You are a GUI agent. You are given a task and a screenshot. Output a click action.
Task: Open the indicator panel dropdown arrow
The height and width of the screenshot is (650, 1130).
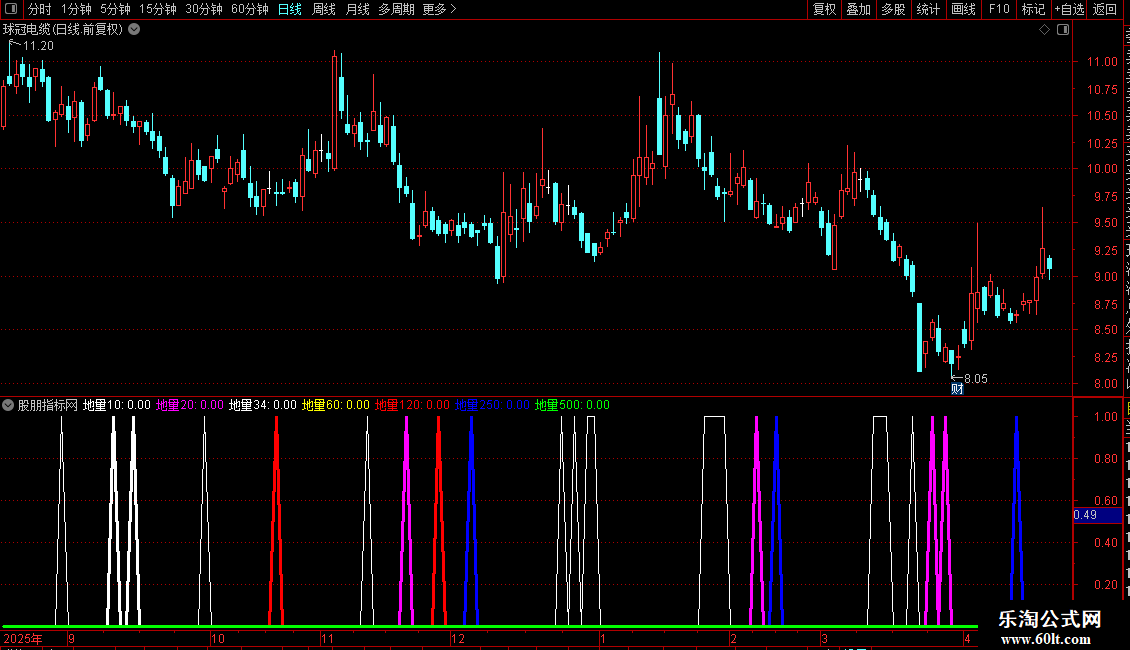pyautogui.click(x=8, y=405)
